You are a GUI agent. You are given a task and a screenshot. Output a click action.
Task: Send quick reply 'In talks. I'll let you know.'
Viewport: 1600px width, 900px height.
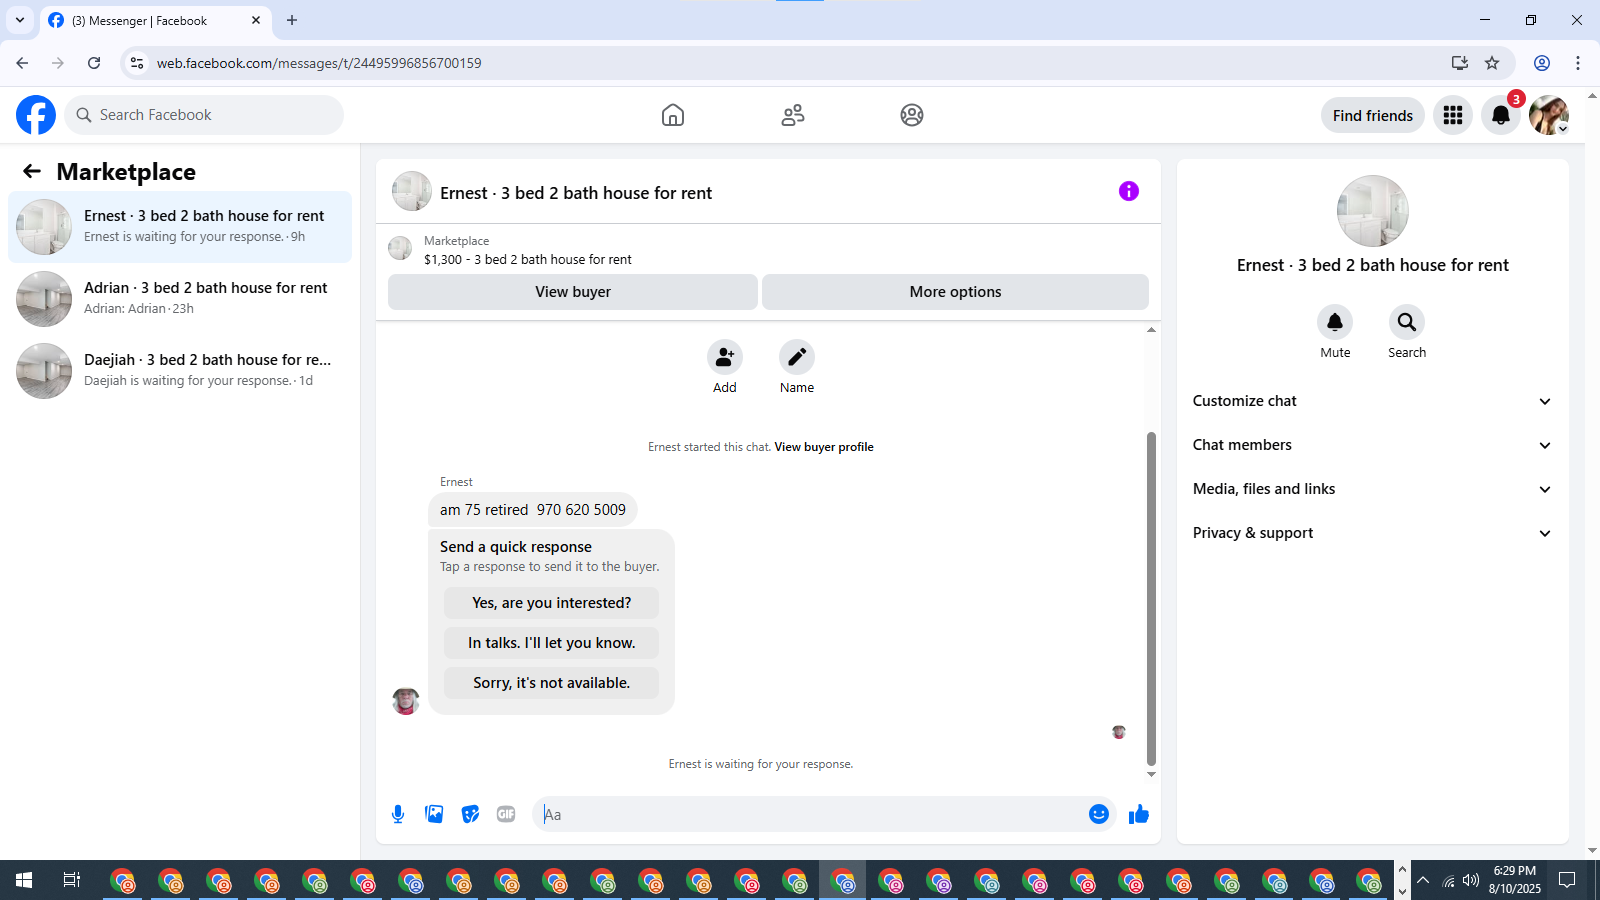[551, 643]
